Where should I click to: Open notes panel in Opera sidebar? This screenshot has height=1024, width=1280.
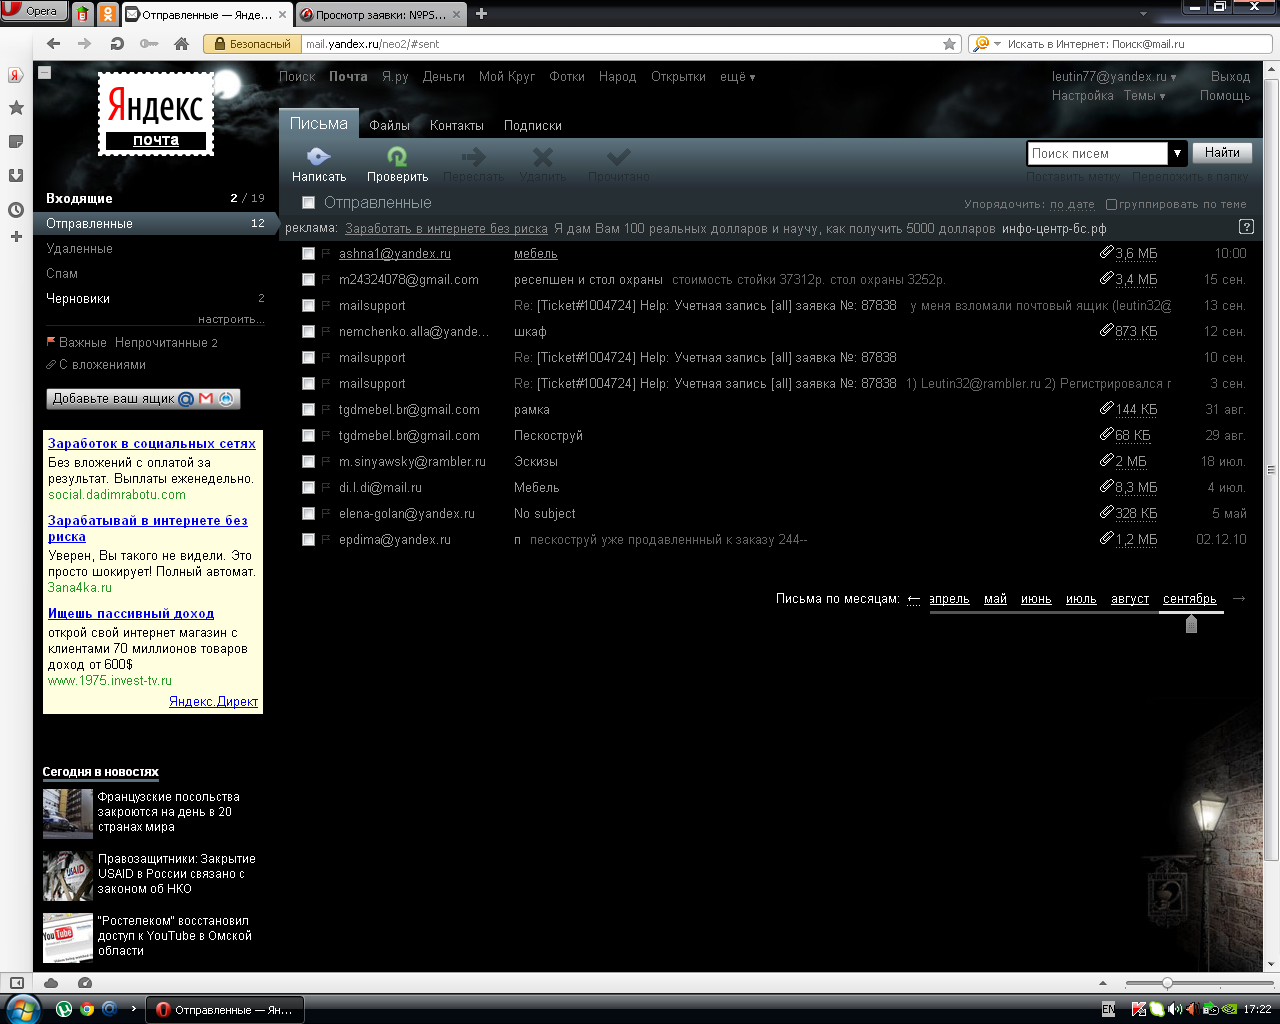pyautogui.click(x=16, y=141)
